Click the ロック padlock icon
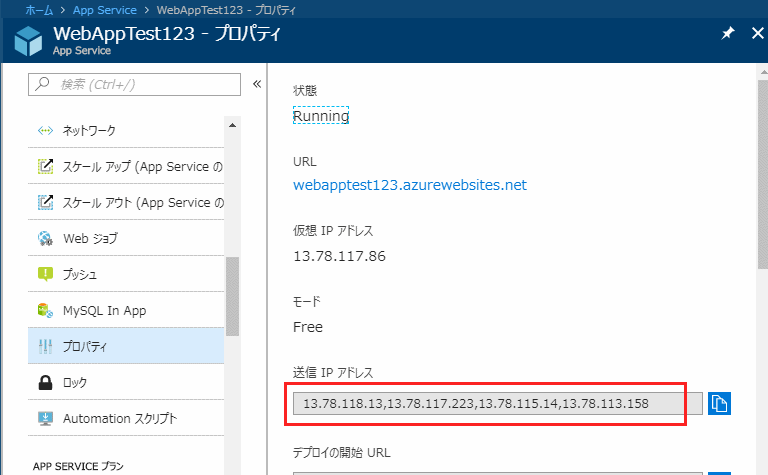 pyautogui.click(x=45, y=382)
